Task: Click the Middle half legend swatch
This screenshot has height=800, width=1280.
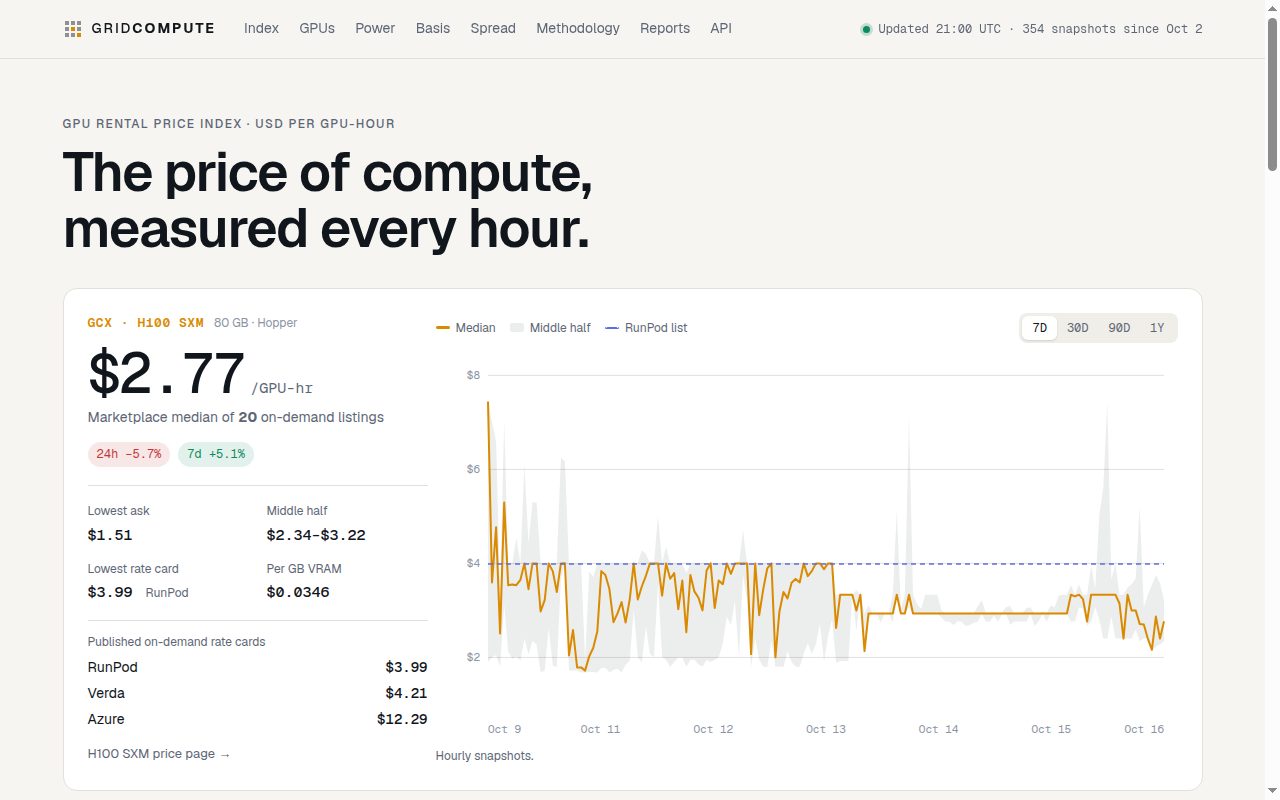Action: point(517,328)
